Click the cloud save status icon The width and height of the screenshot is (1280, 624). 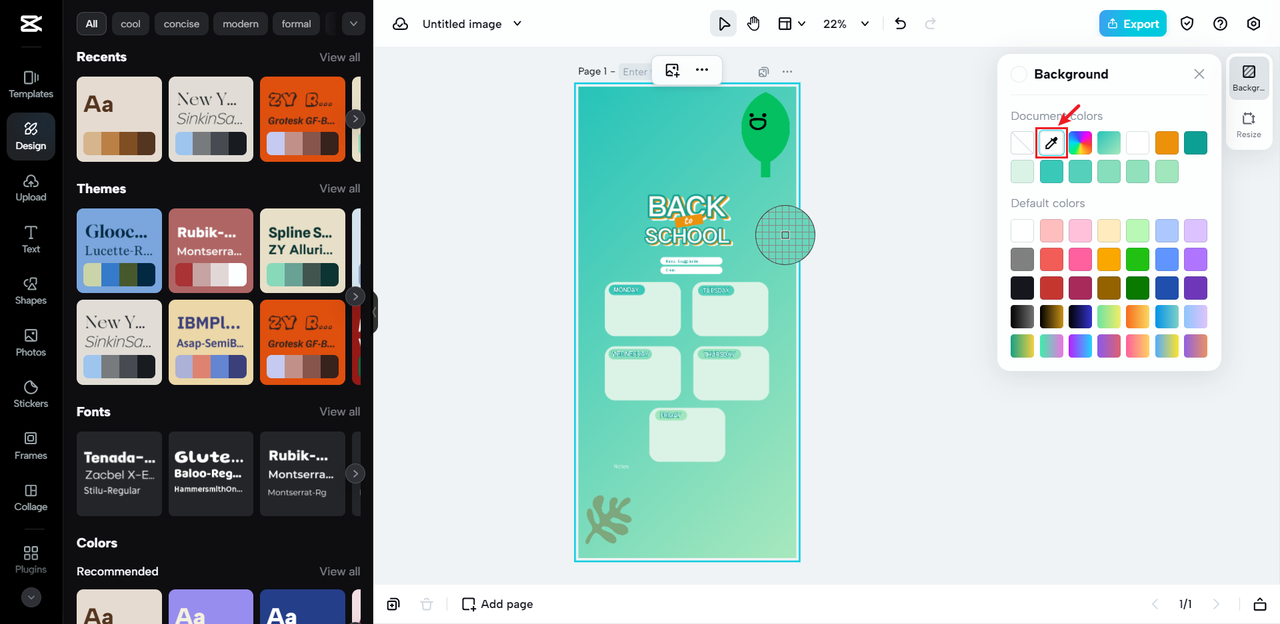[400, 24]
